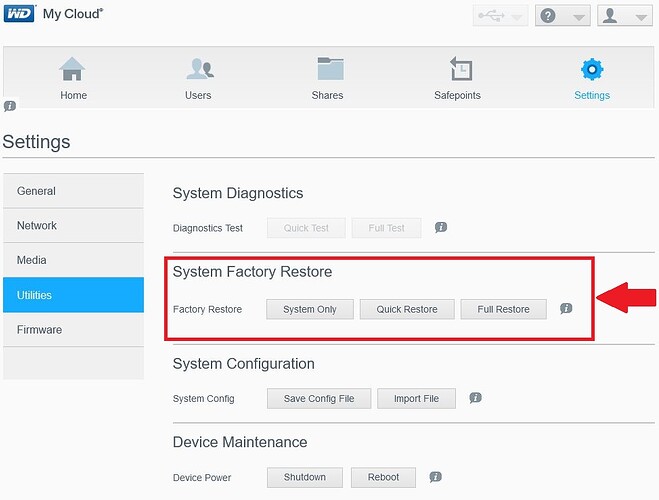This screenshot has width=659, height=500.
Task: Open the help question mark icon
Action: pos(548,16)
